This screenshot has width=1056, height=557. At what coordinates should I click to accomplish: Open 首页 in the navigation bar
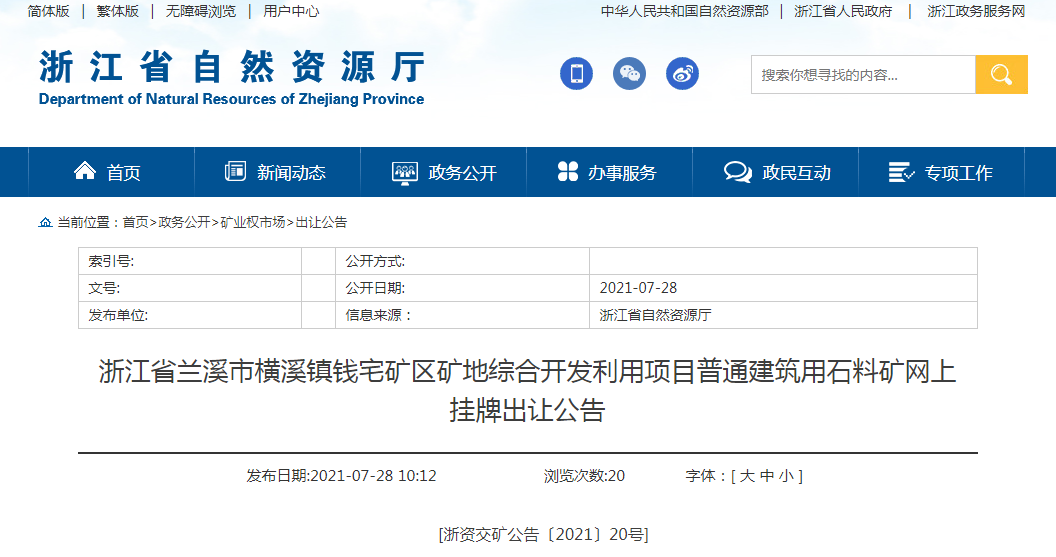[110, 173]
